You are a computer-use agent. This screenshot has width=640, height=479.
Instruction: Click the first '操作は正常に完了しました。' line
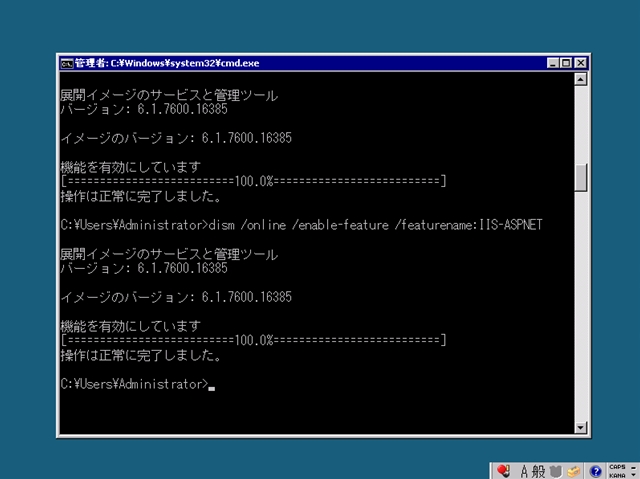[141, 196]
